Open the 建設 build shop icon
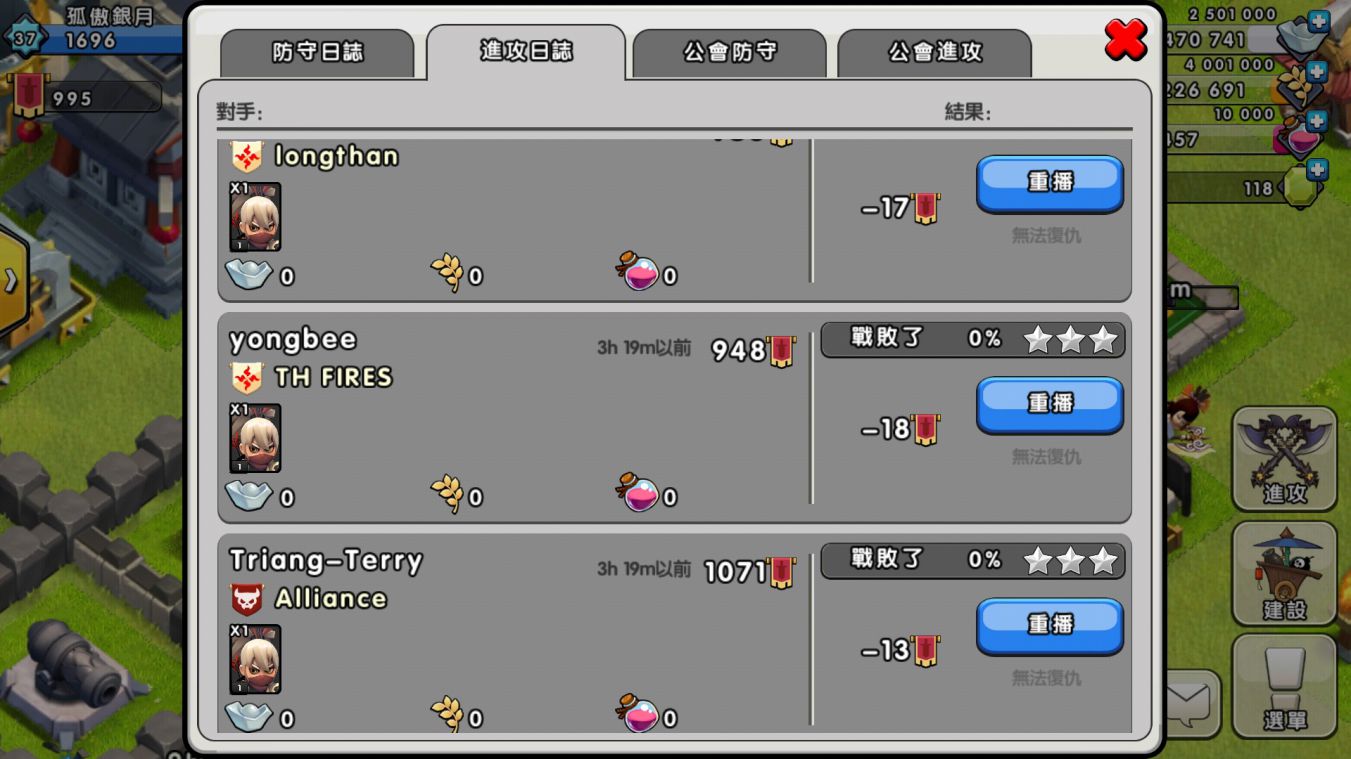The image size is (1351, 759). click(1285, 573)
